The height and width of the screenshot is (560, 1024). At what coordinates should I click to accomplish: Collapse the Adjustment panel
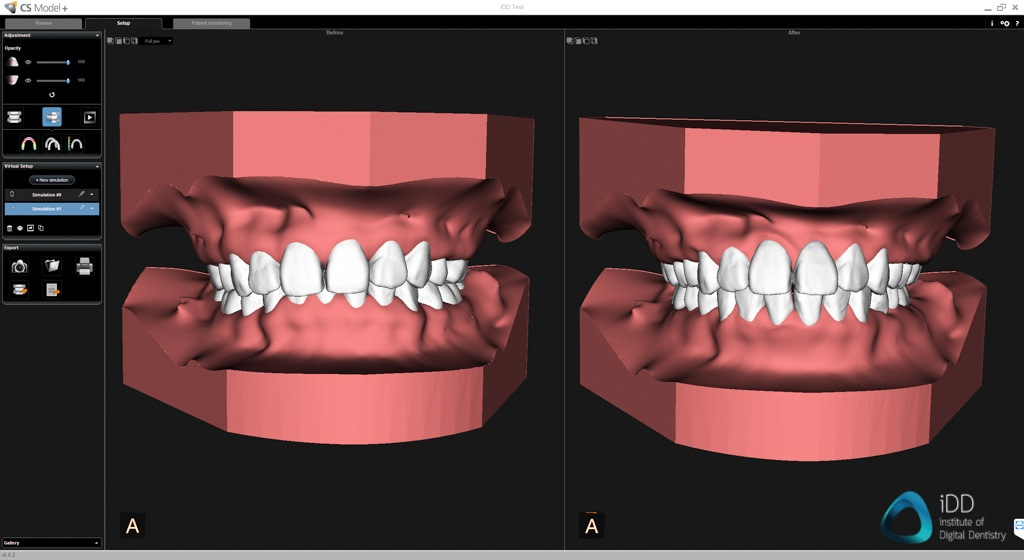(x=97, y=35)
